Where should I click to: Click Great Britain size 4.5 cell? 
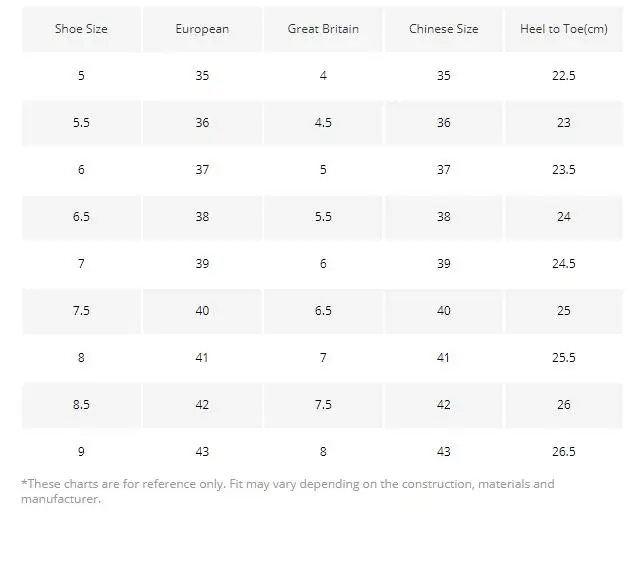(323, 123)
